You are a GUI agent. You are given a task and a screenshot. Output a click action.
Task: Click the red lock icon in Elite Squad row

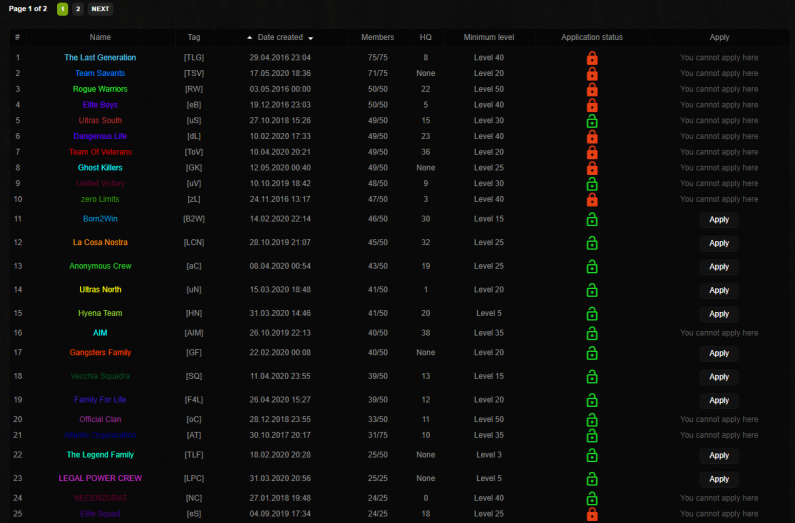coord(592,514)
